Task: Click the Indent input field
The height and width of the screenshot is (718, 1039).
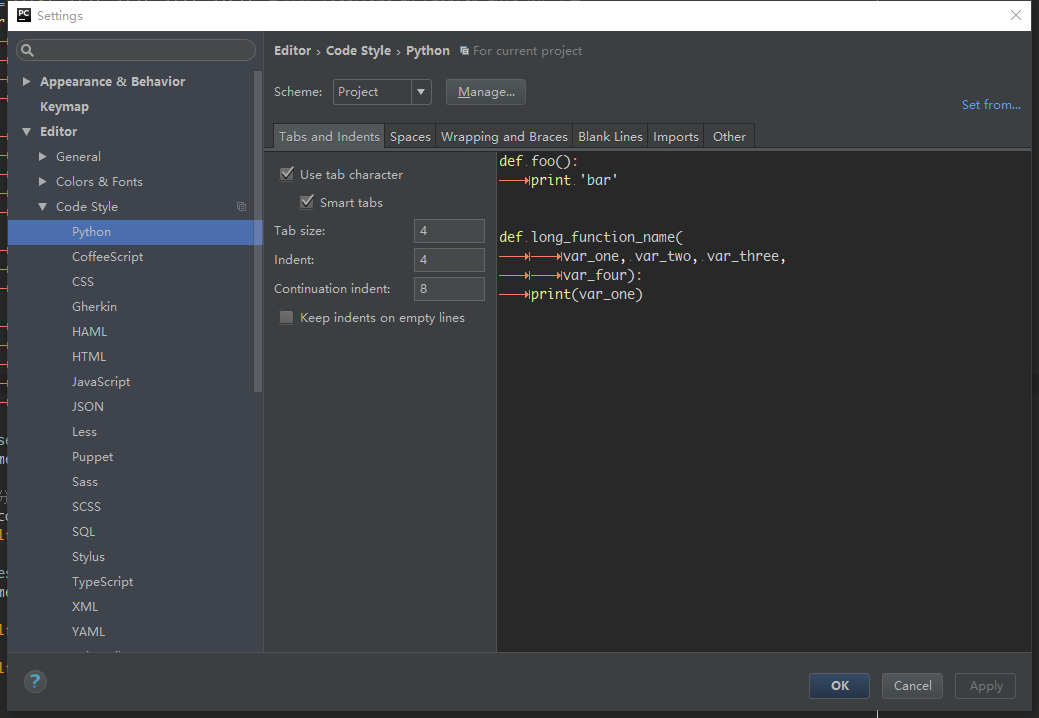Action: click(449, 260)
